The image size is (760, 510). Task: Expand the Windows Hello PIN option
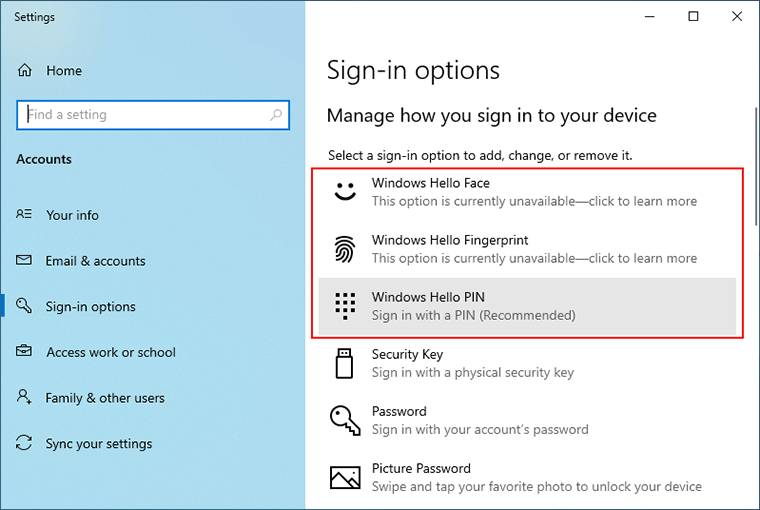[x=527, y=306]
